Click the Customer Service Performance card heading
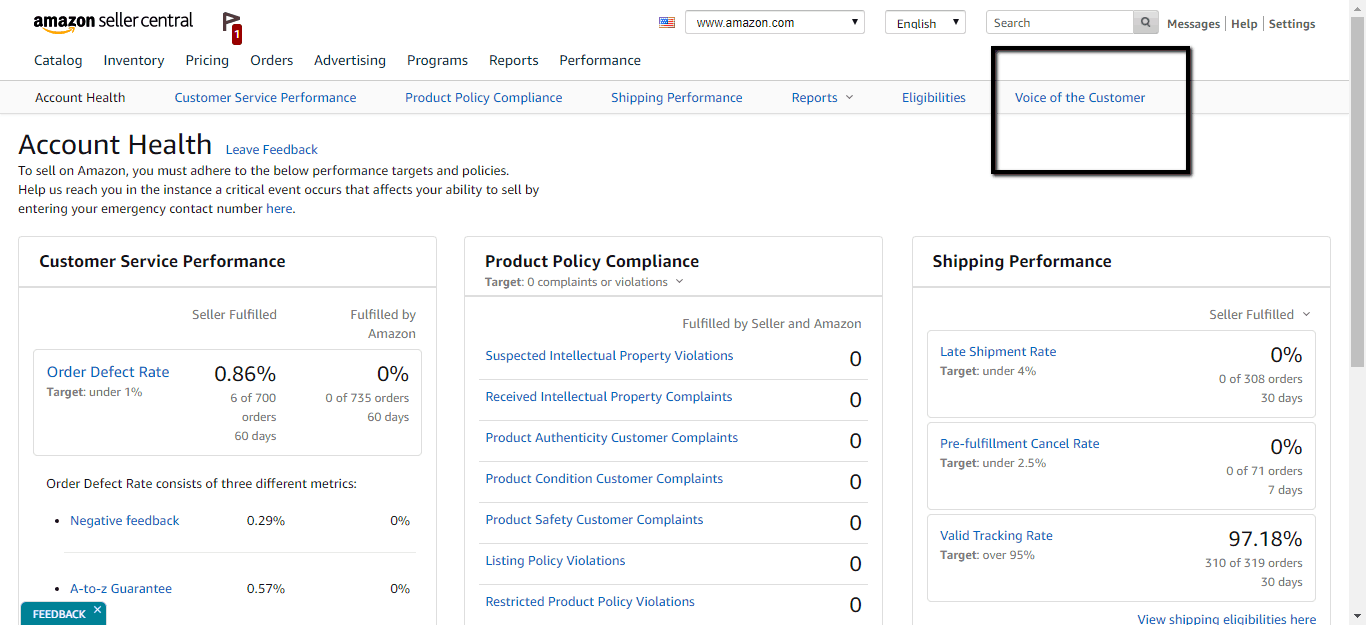 tap(162, 262)
